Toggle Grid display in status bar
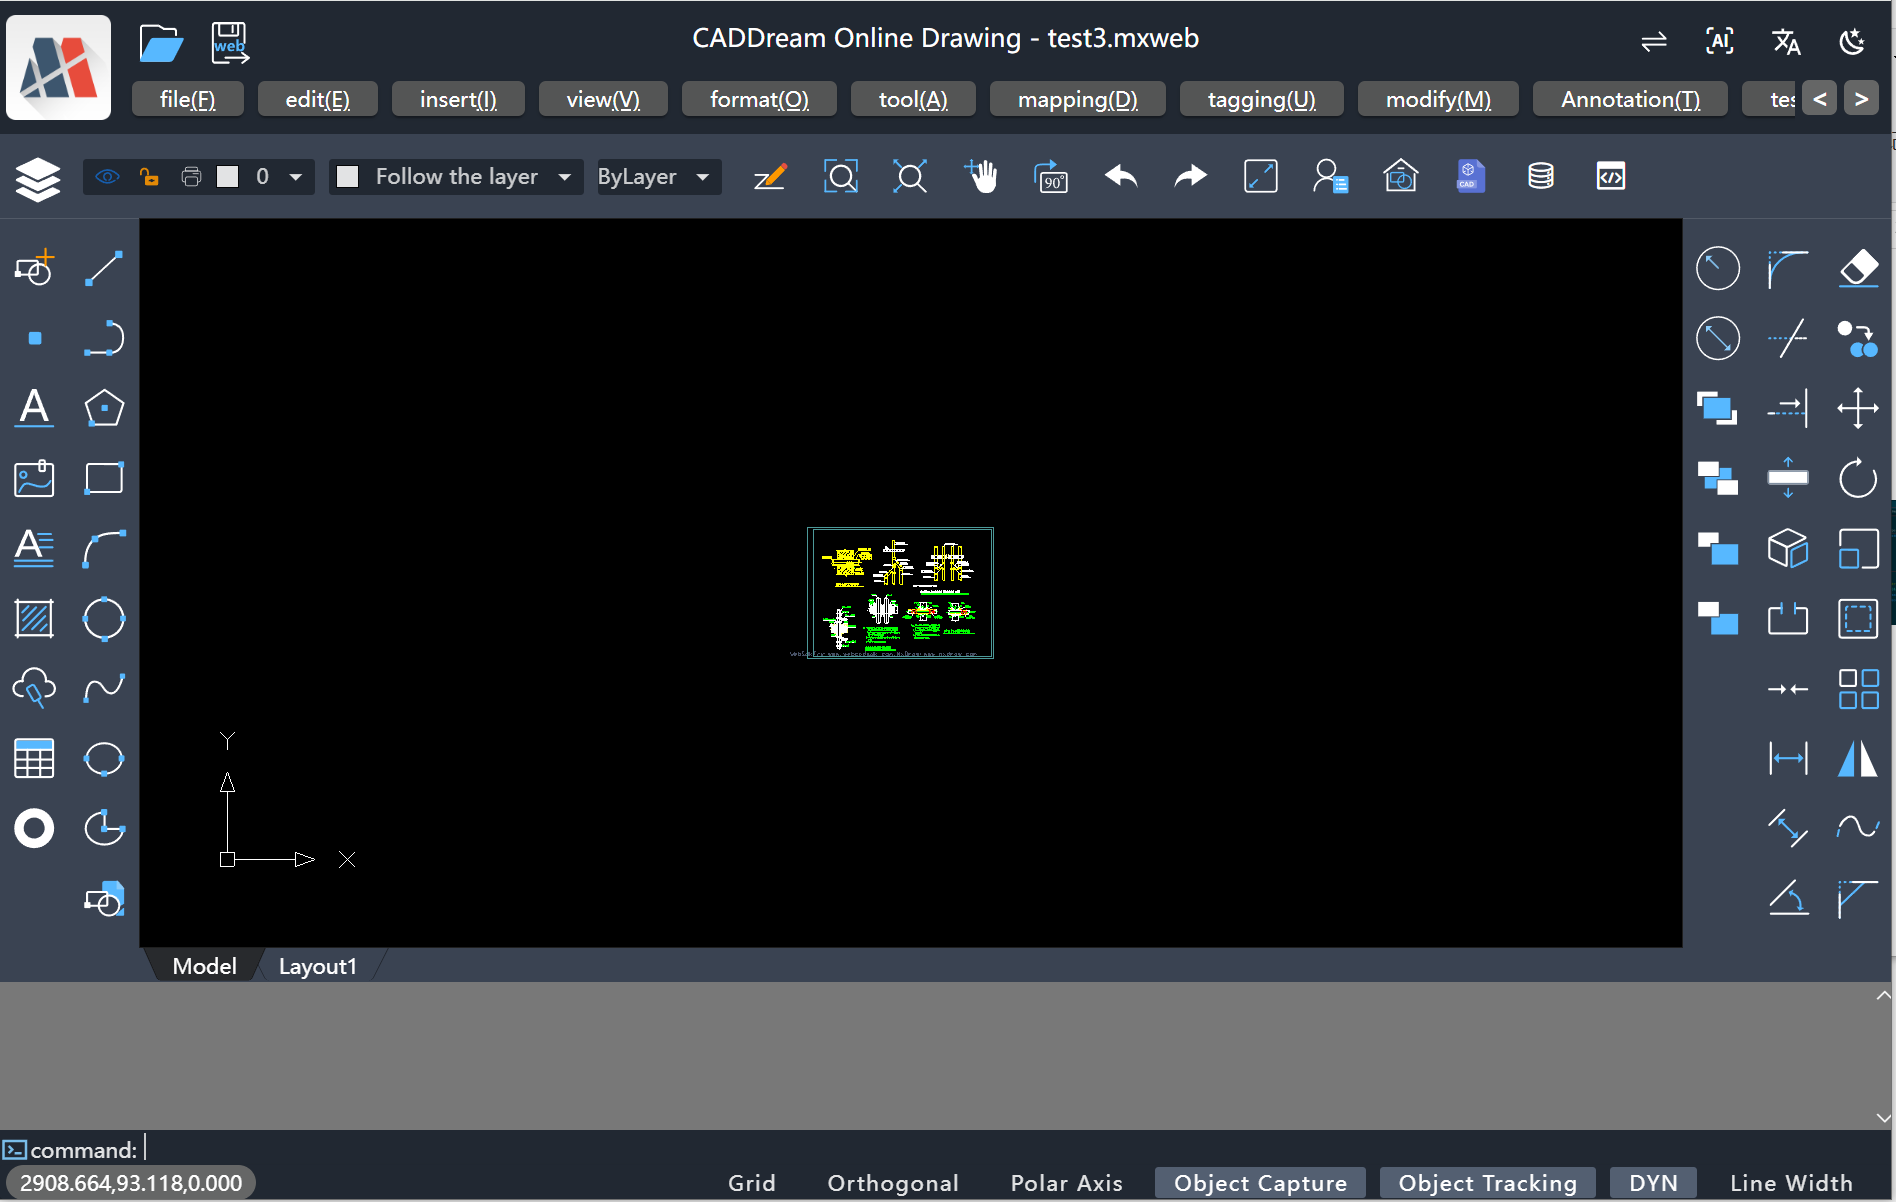Viewport: 1896px width, 1202px height. tap(751, 1183)
